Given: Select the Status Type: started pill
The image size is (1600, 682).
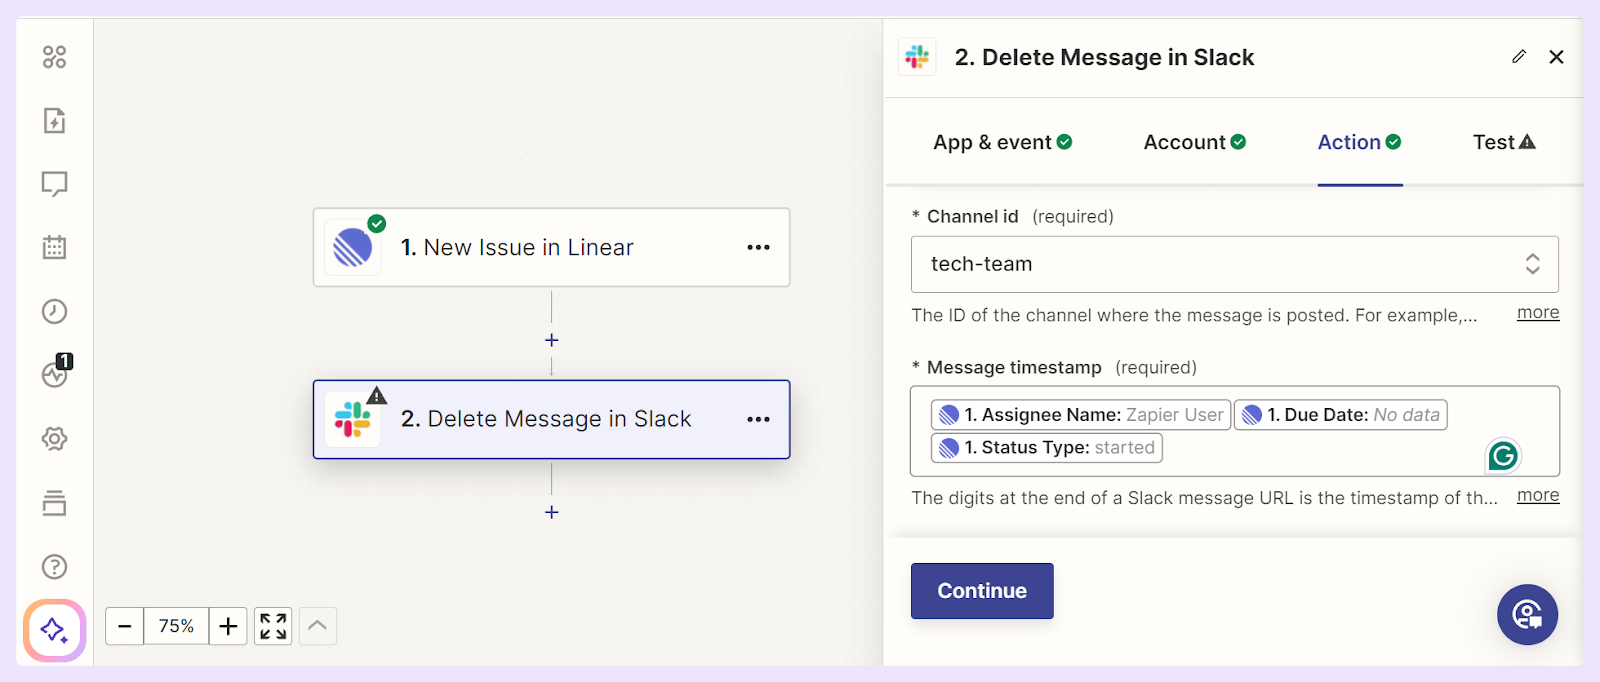Looking at the screenshot, I should [x=1047, y=448].
